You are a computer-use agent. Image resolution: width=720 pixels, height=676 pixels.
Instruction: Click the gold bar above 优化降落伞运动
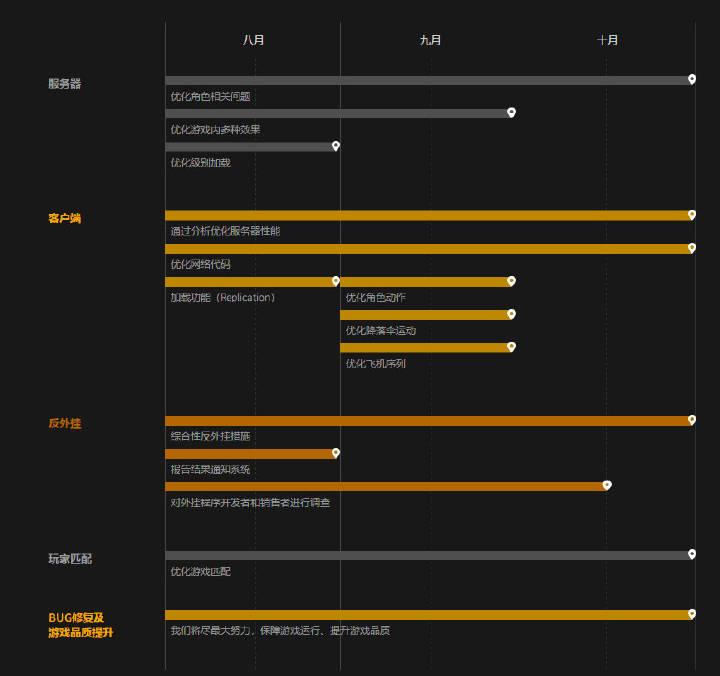[426, 315]
